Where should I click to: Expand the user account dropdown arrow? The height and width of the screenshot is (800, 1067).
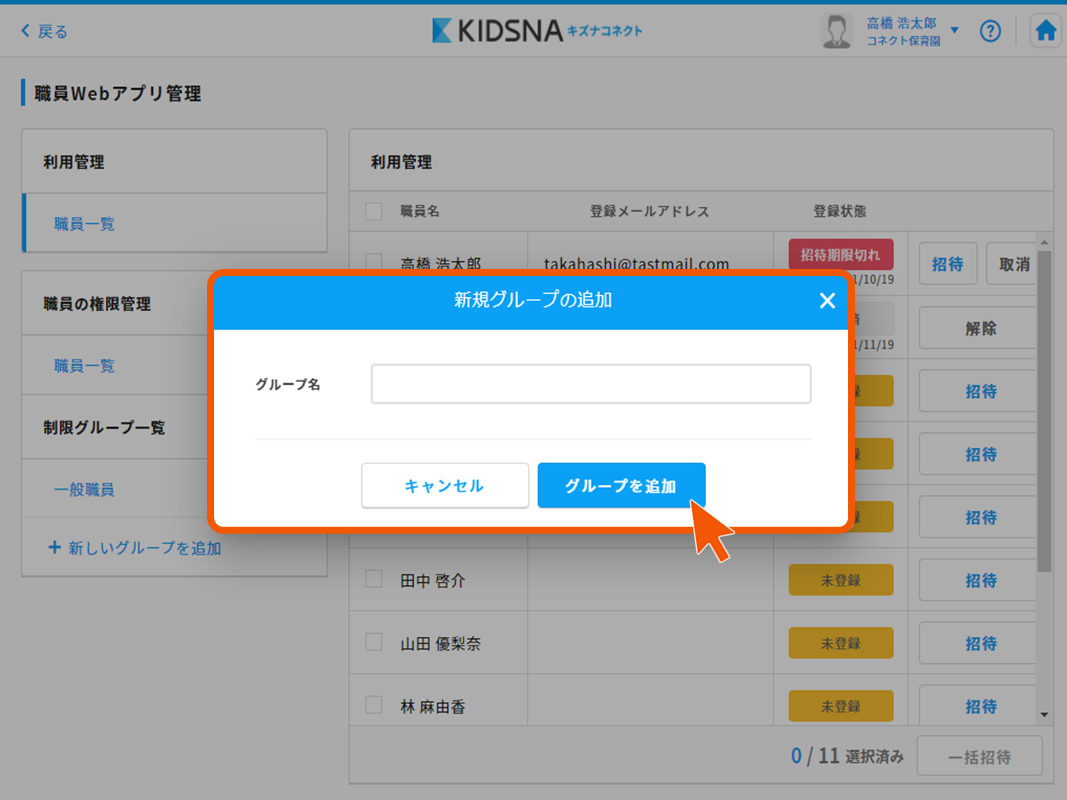954,31
